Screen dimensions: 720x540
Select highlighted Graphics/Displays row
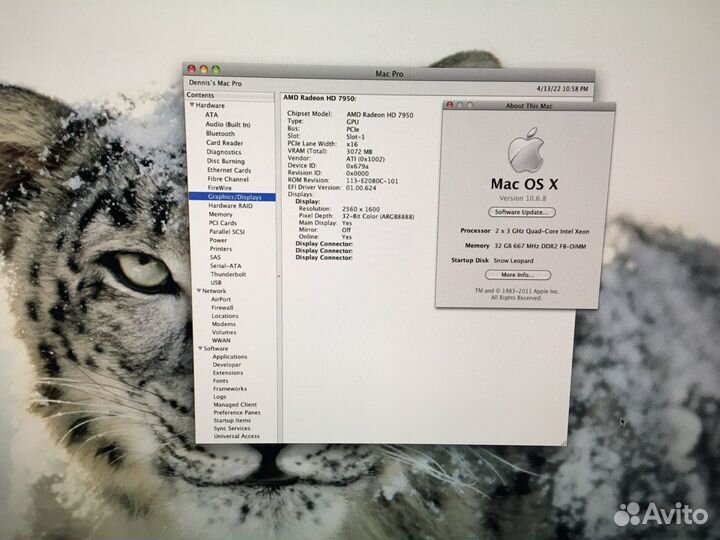point(232,197)
